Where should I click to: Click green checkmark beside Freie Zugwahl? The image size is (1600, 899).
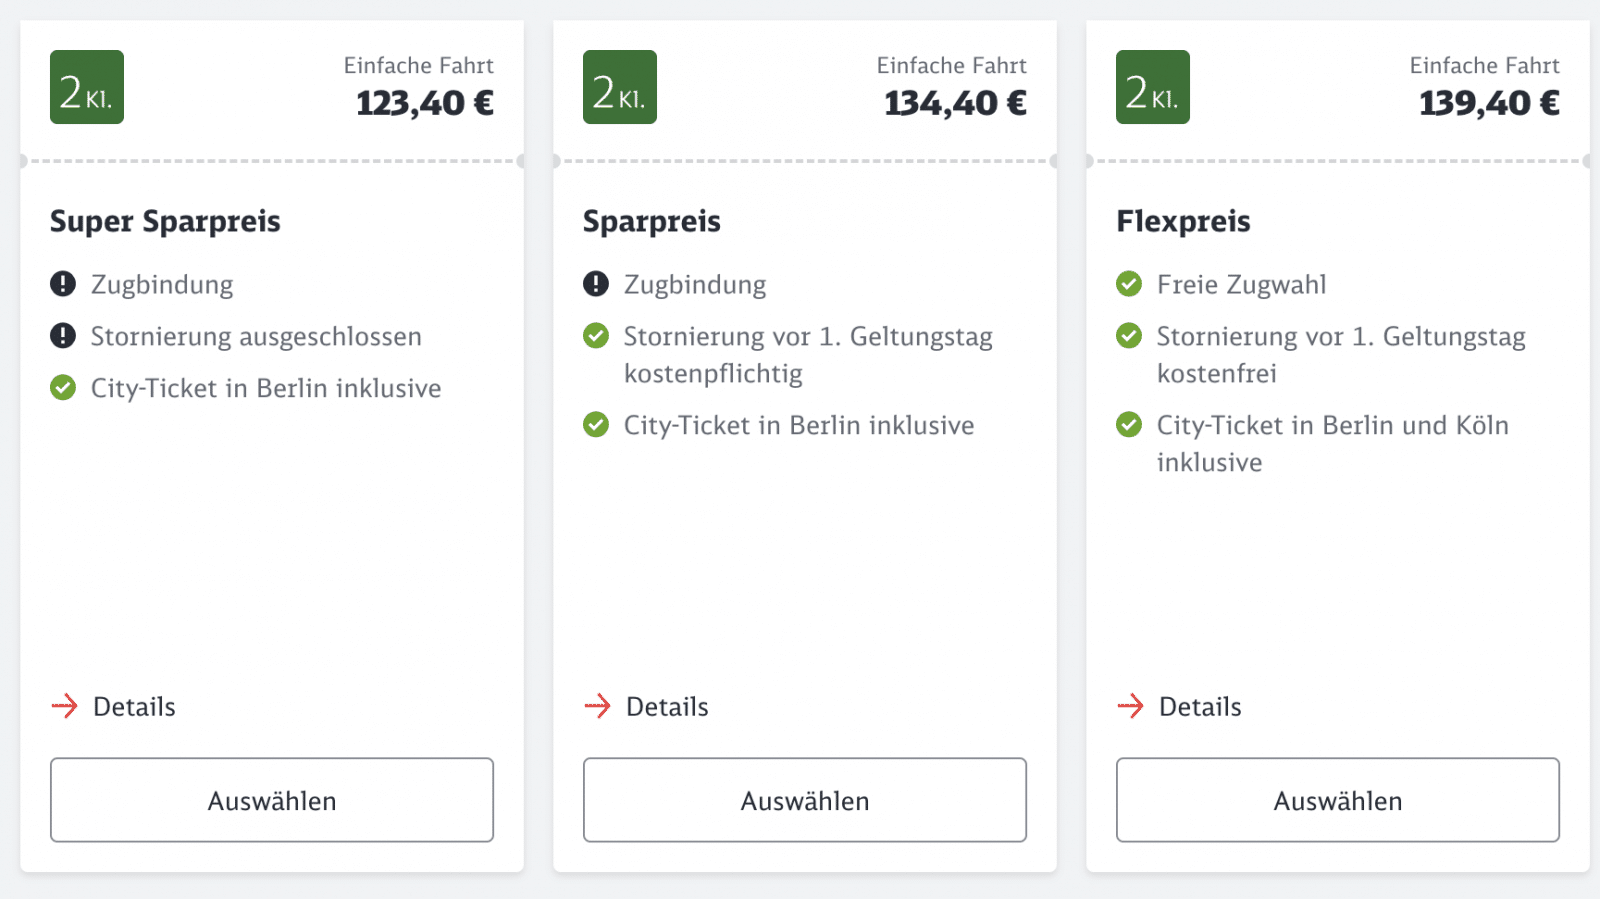click(x=1129, y=284)
